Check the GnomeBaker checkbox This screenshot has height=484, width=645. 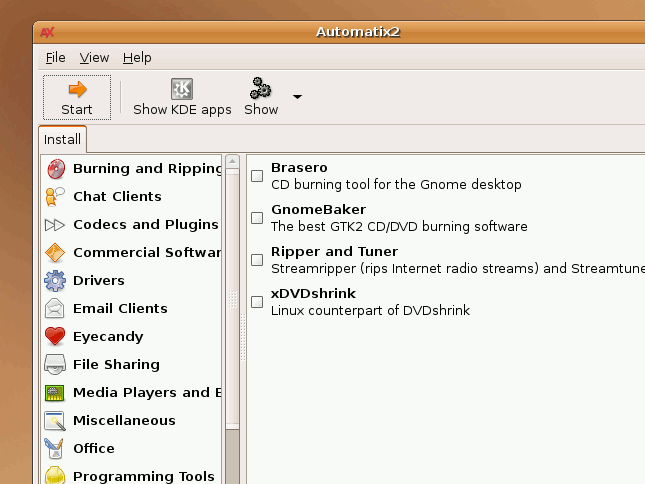point(257,218)
